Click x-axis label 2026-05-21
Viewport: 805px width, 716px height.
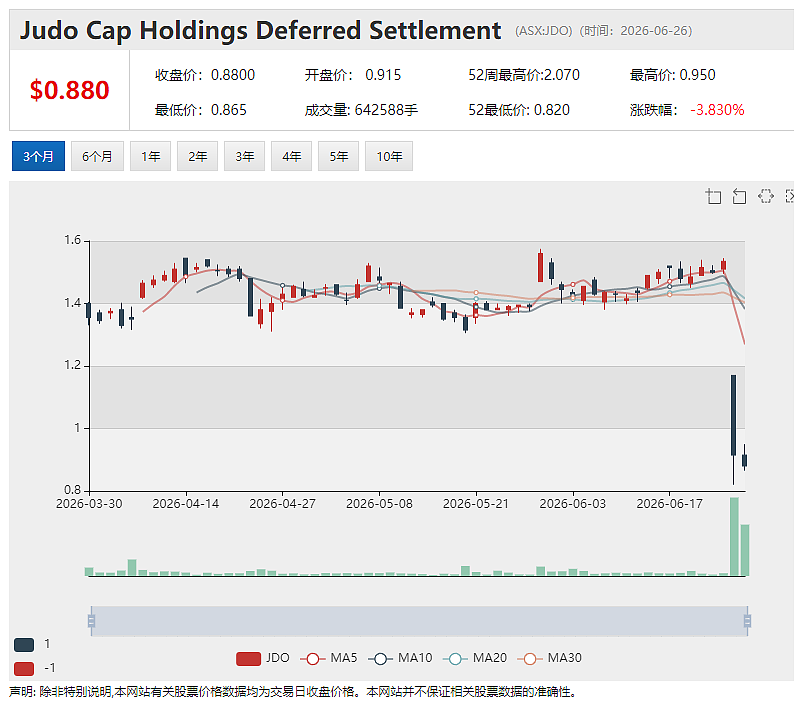click(476, 504)
